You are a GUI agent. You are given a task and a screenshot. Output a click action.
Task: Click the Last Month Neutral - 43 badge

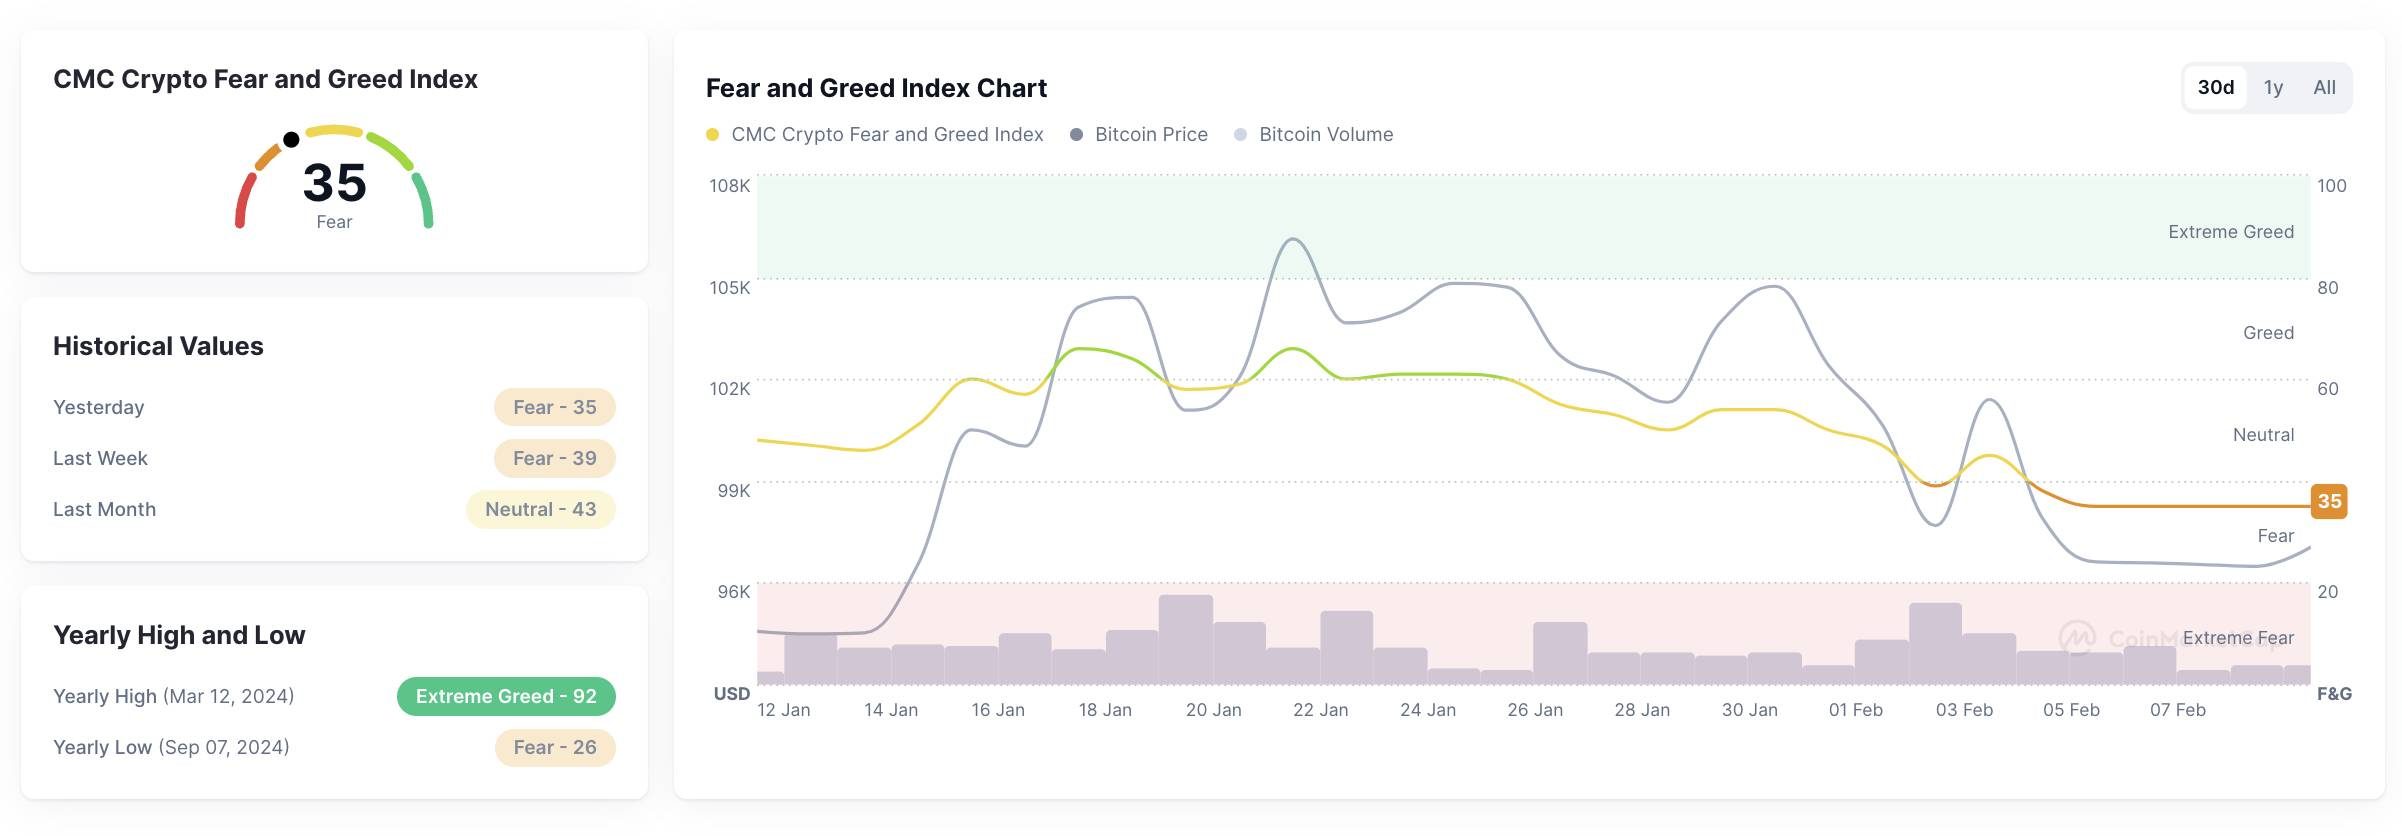pos(540,509)
